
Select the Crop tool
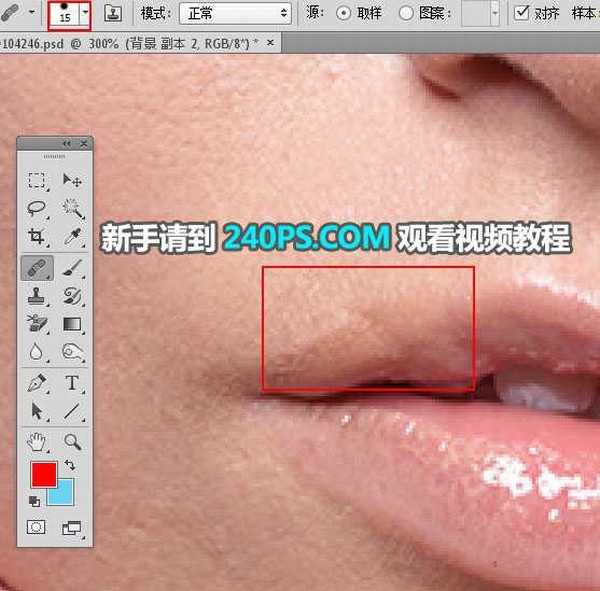click(x=37, y=237)
